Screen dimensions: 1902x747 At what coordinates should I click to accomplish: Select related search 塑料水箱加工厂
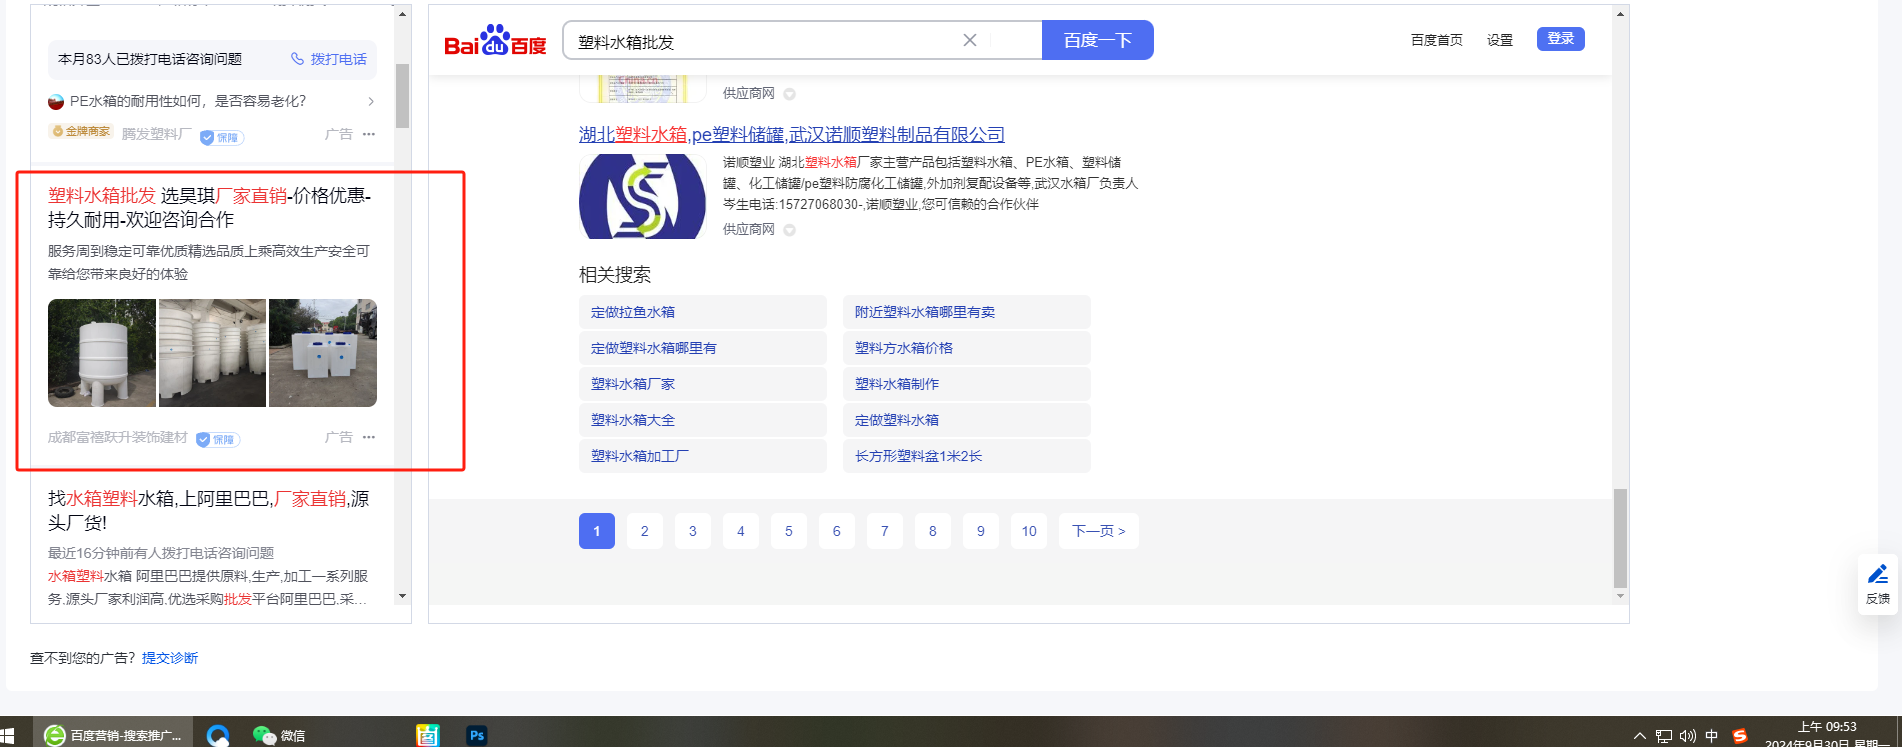pos(702,456)
